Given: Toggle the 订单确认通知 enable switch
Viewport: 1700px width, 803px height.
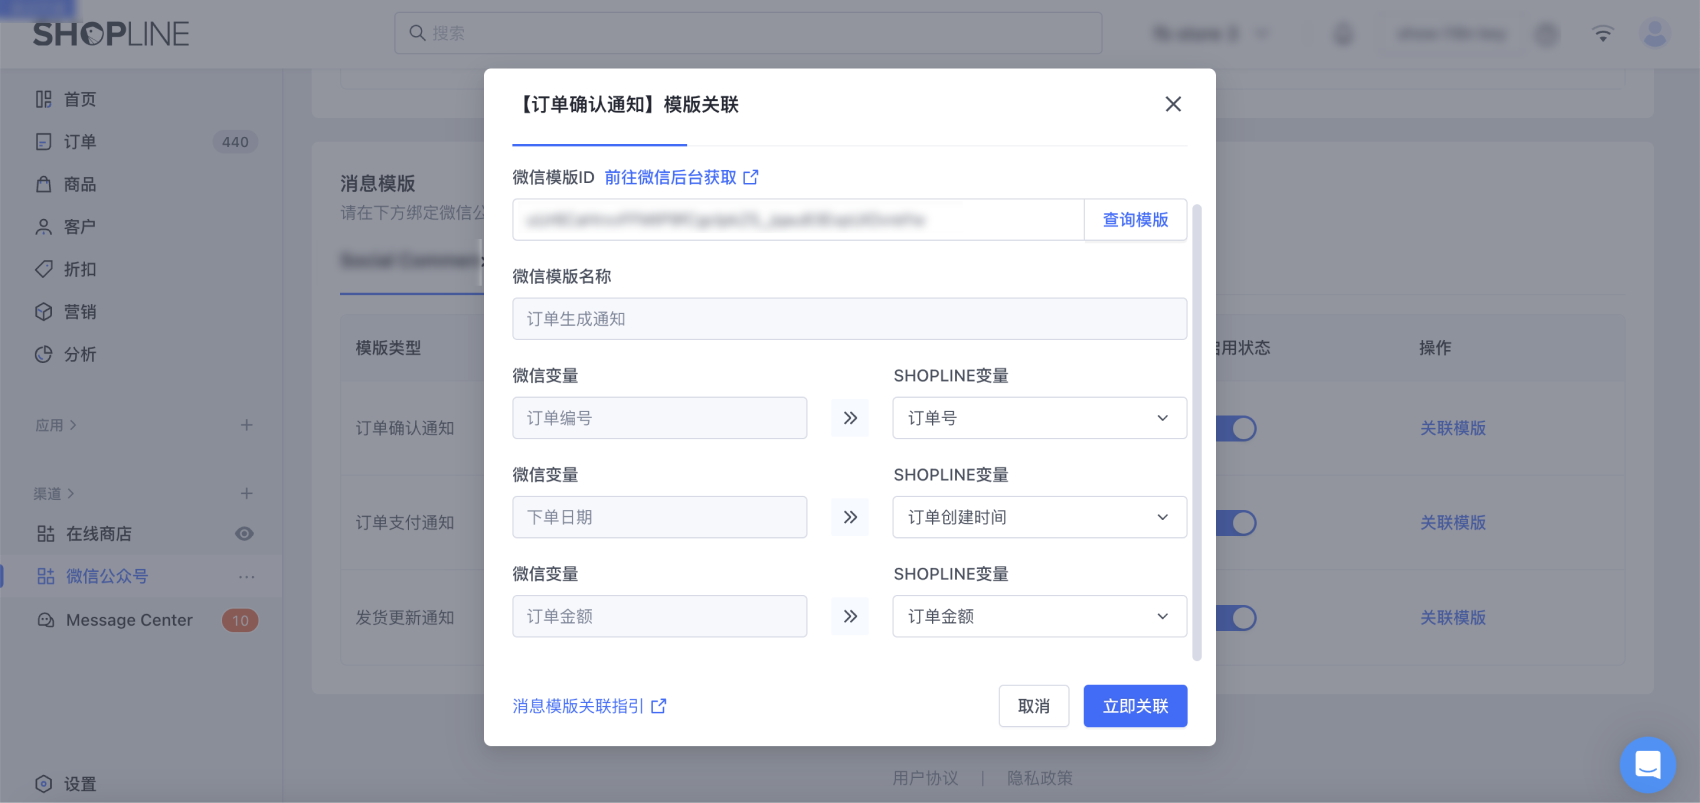Looking at the screenshot, I should tap(1236, 428).
